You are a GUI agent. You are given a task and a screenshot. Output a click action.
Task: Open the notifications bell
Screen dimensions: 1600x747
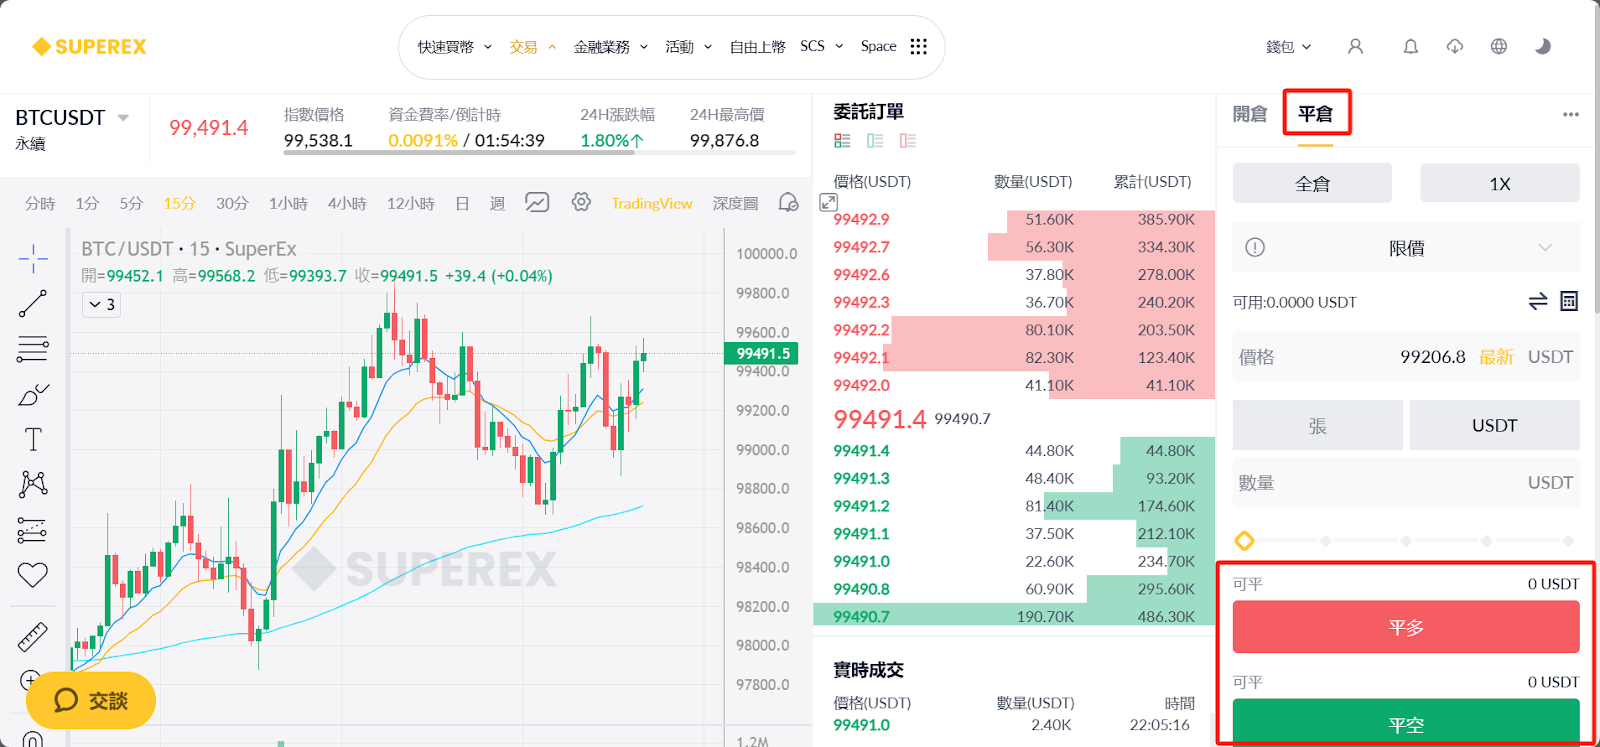[1410, 46]
